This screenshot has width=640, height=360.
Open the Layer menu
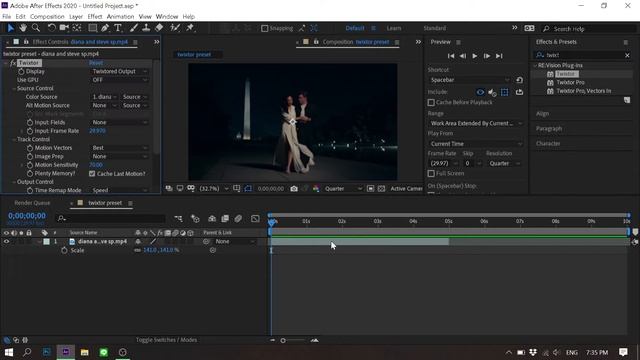pos(76,17)
